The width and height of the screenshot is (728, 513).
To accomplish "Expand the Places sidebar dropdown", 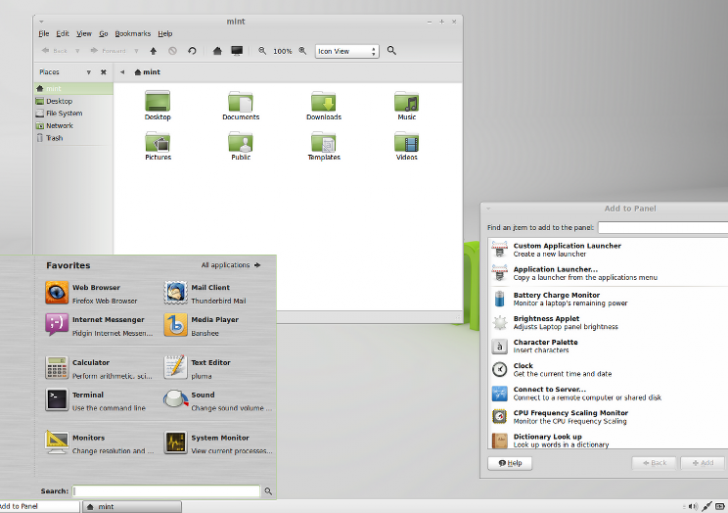I will coord(88,72).
